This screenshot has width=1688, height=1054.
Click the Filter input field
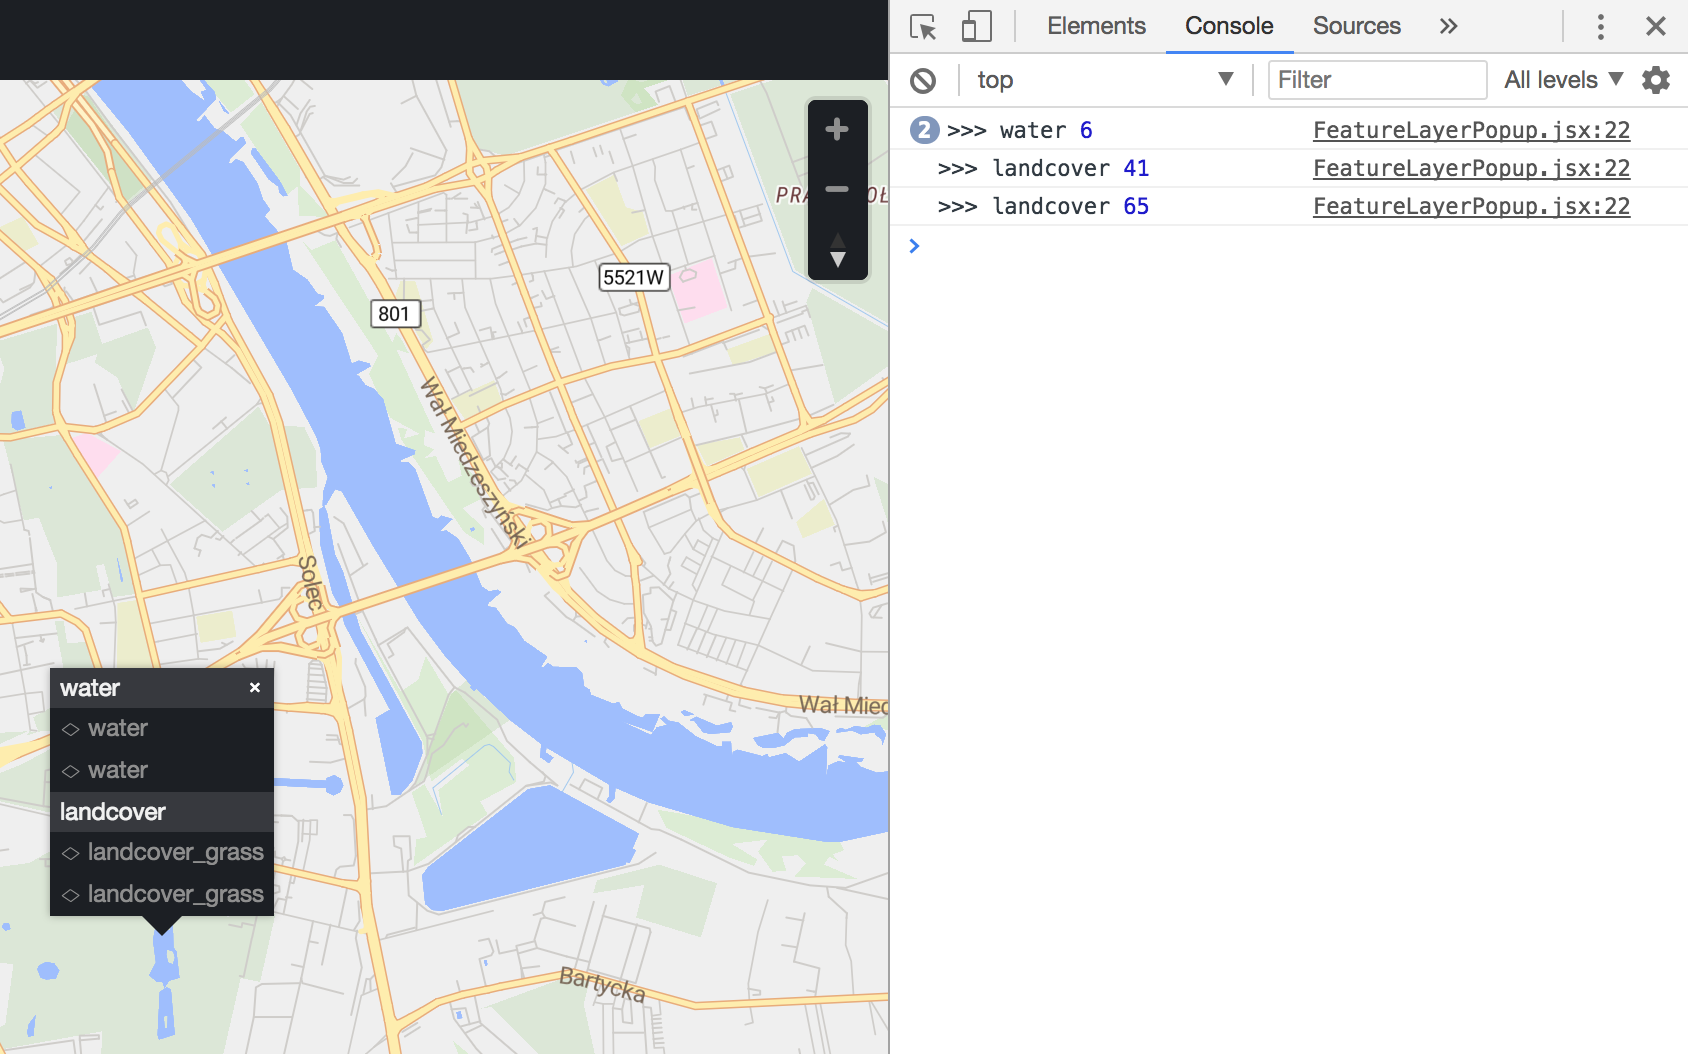1377,80
